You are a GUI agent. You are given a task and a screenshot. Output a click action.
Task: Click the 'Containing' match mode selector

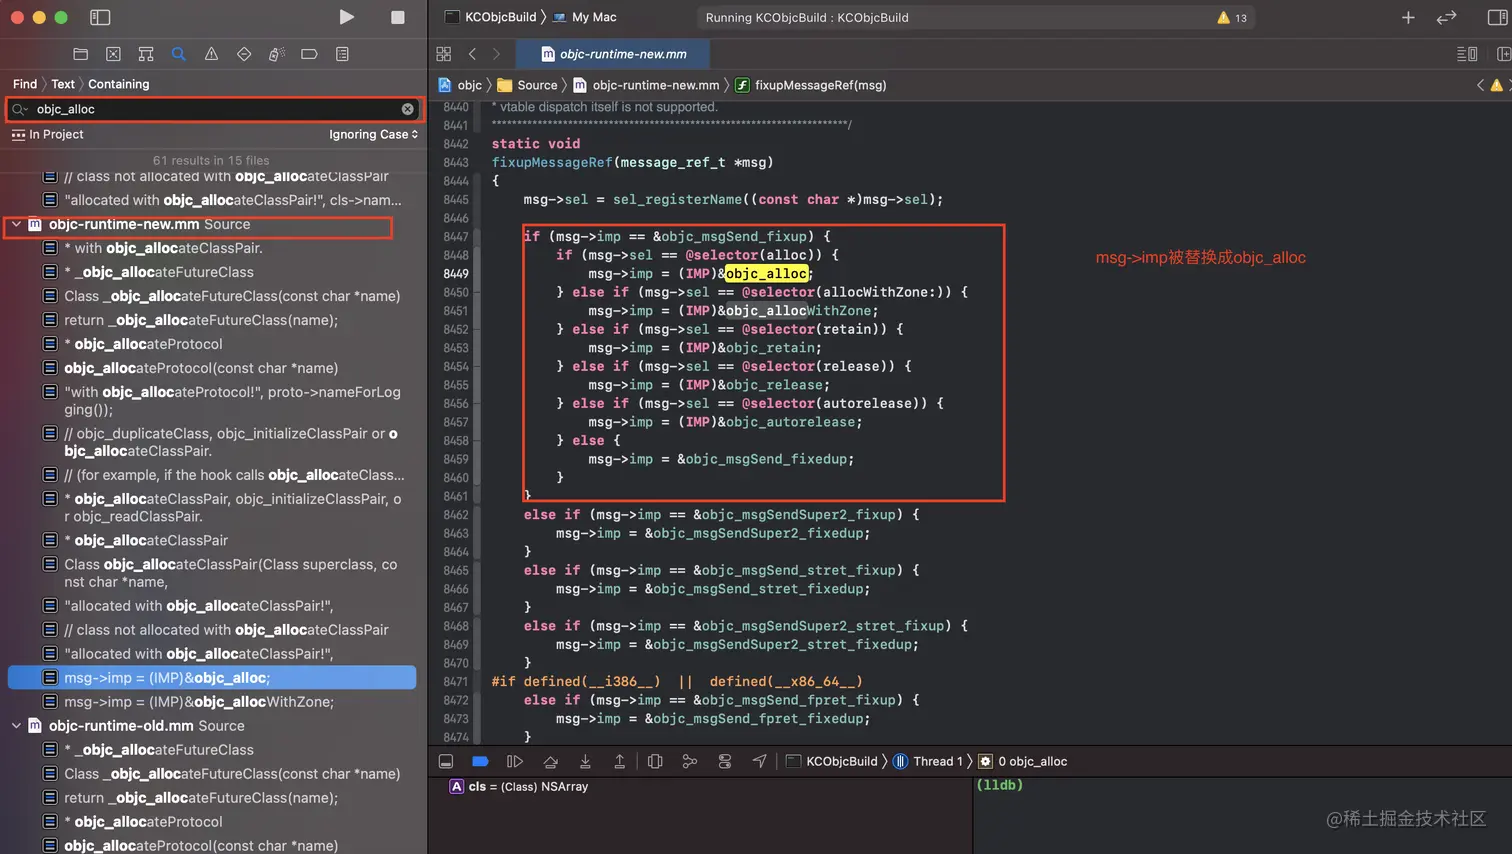tap(118, 84)
